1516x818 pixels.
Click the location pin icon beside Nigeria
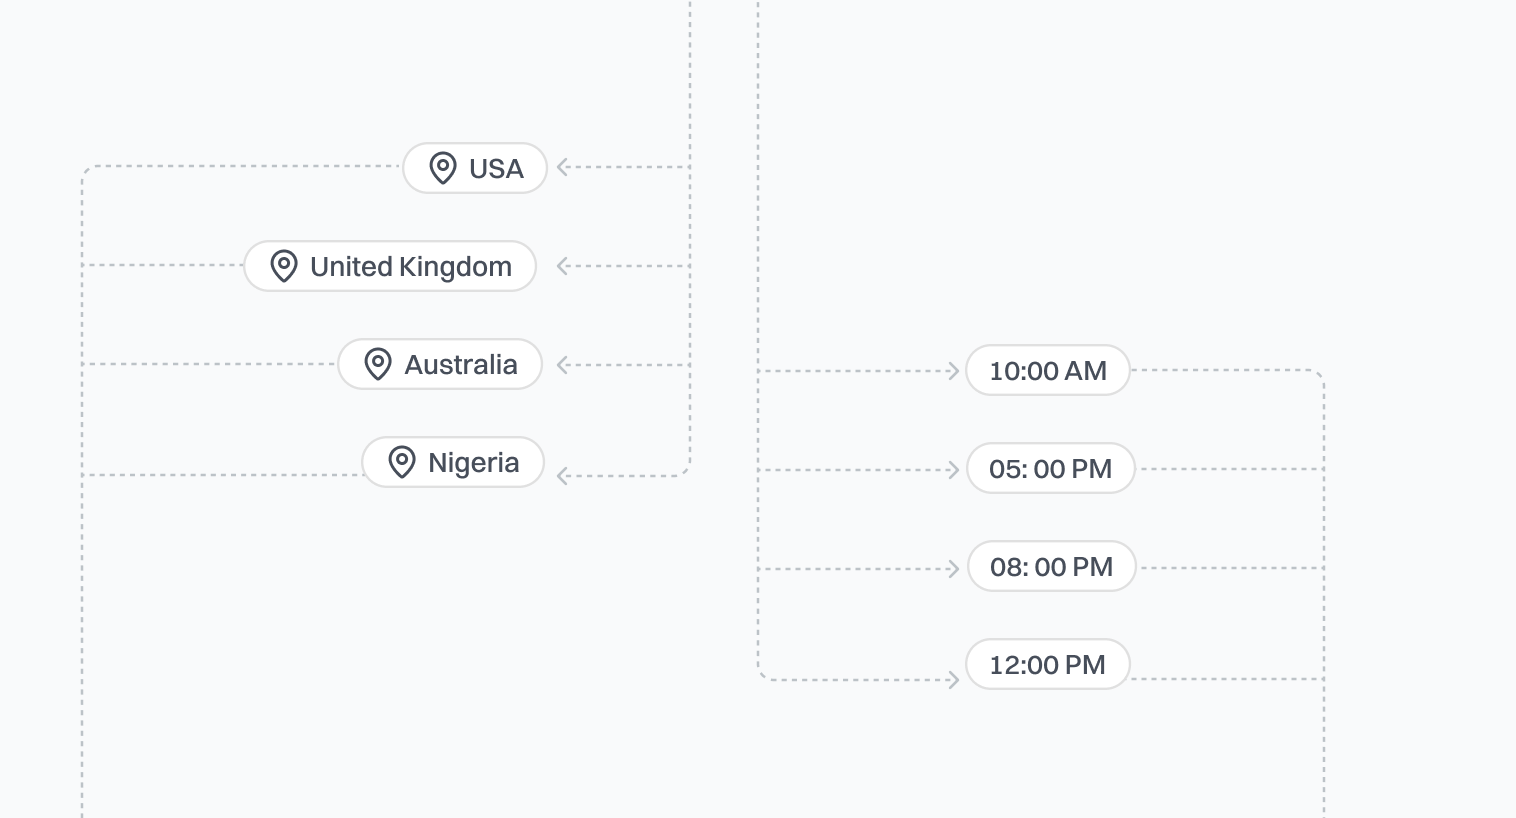coord(402,462)
